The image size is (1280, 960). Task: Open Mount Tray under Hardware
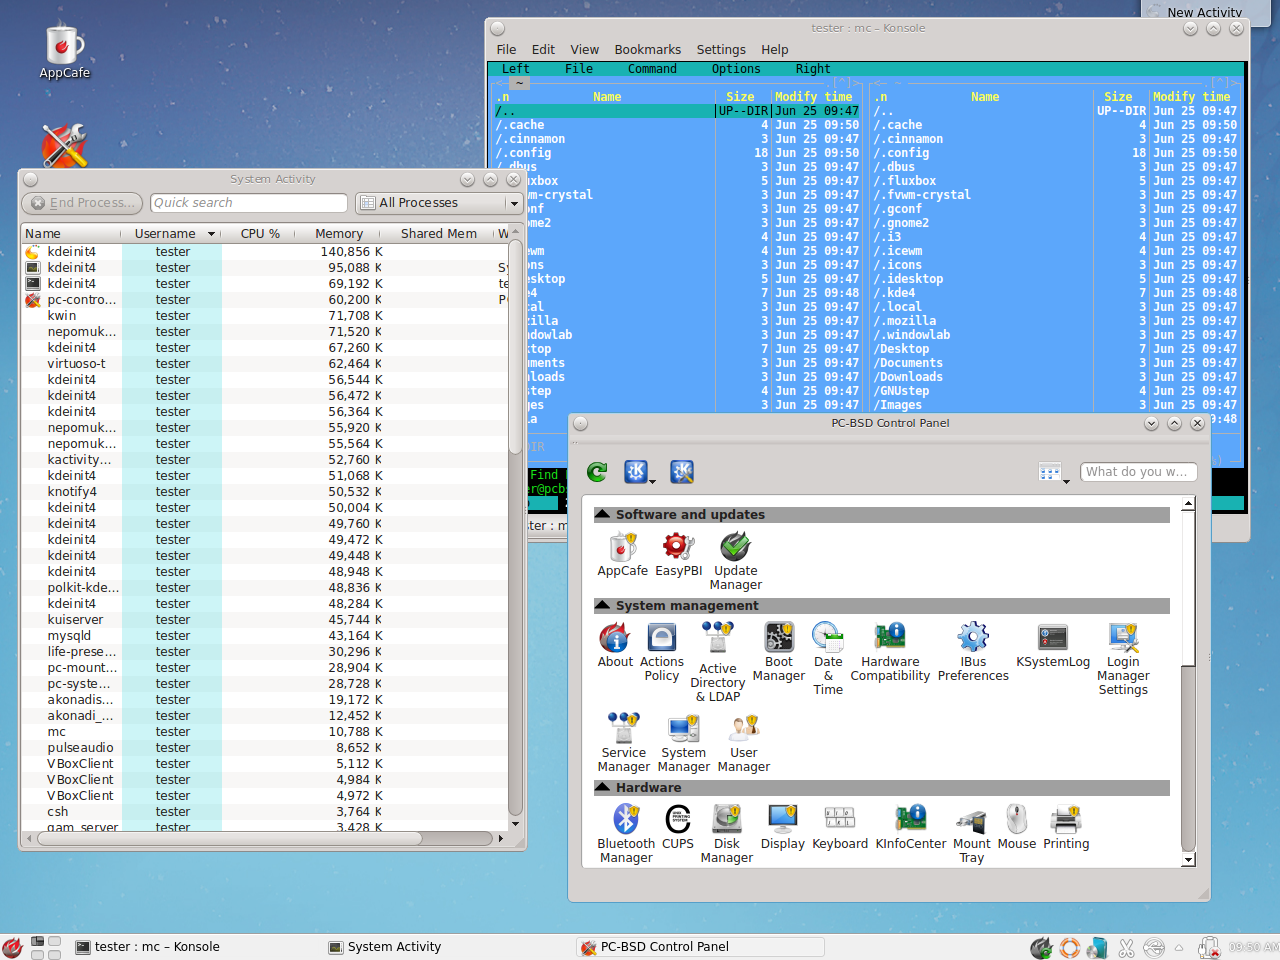tap(972, 833)
